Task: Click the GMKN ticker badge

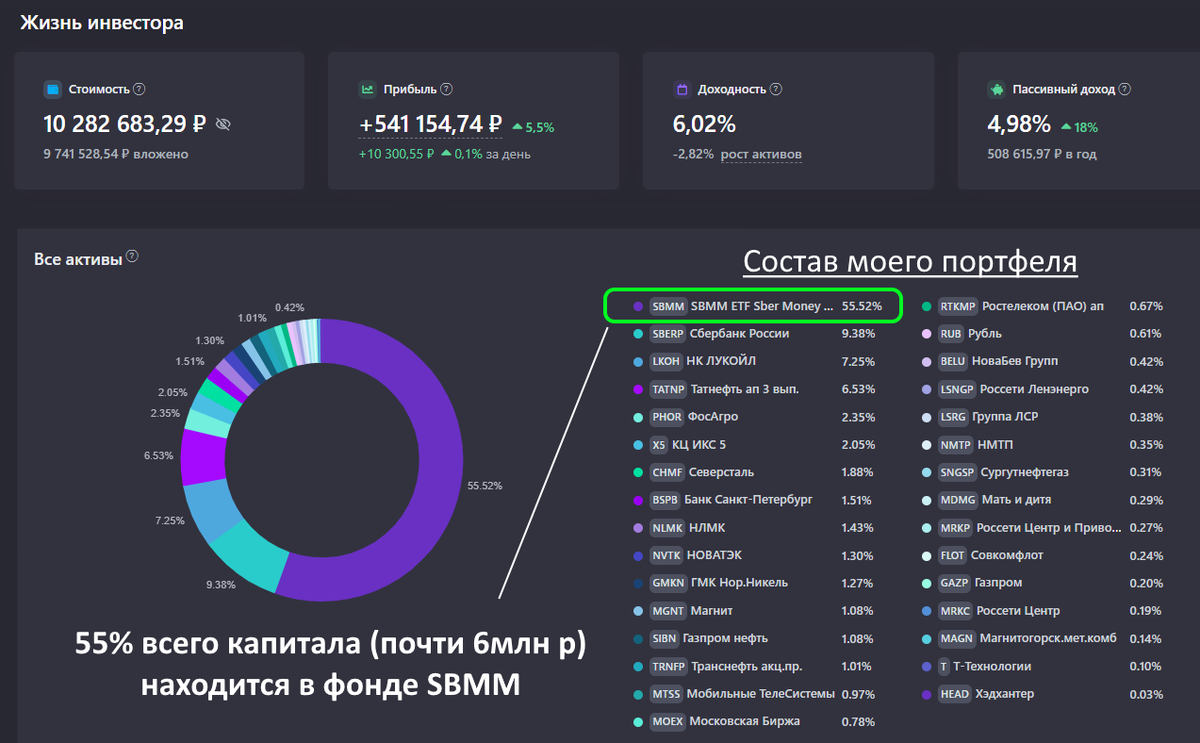Action: coord(667,583)
